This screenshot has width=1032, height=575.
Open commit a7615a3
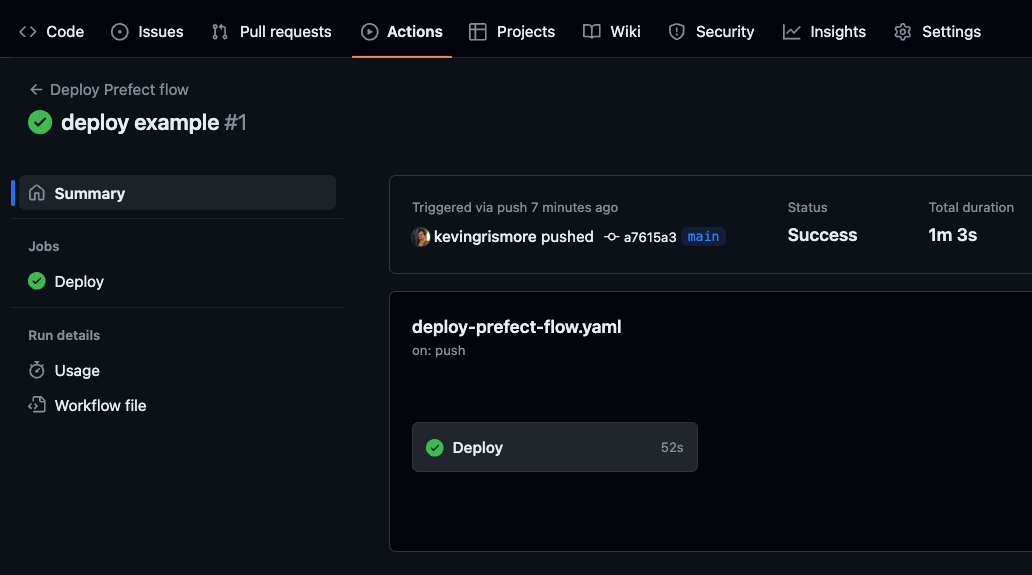click(650, 238)
